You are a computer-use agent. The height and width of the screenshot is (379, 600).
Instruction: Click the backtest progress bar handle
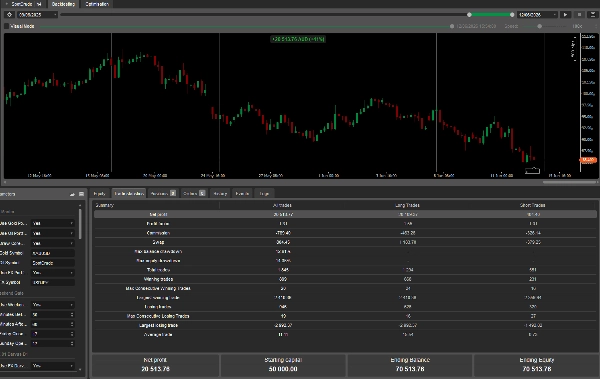coord(452,26)
